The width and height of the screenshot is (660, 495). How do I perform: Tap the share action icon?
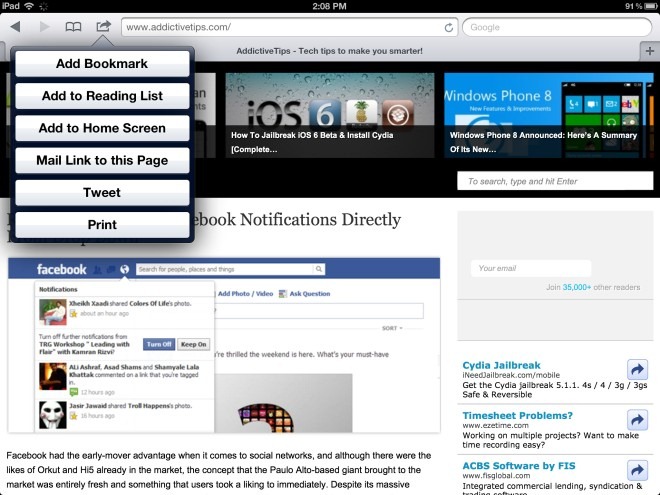click(x=103, y=26)
